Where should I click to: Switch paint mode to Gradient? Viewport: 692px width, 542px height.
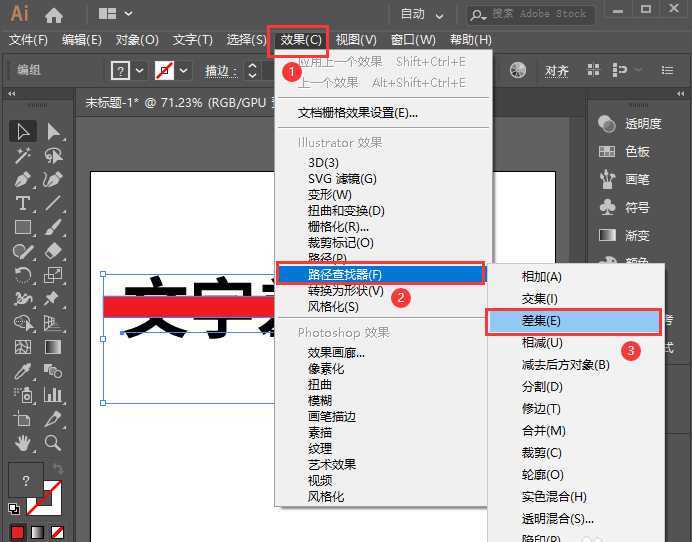click(35, 533)
